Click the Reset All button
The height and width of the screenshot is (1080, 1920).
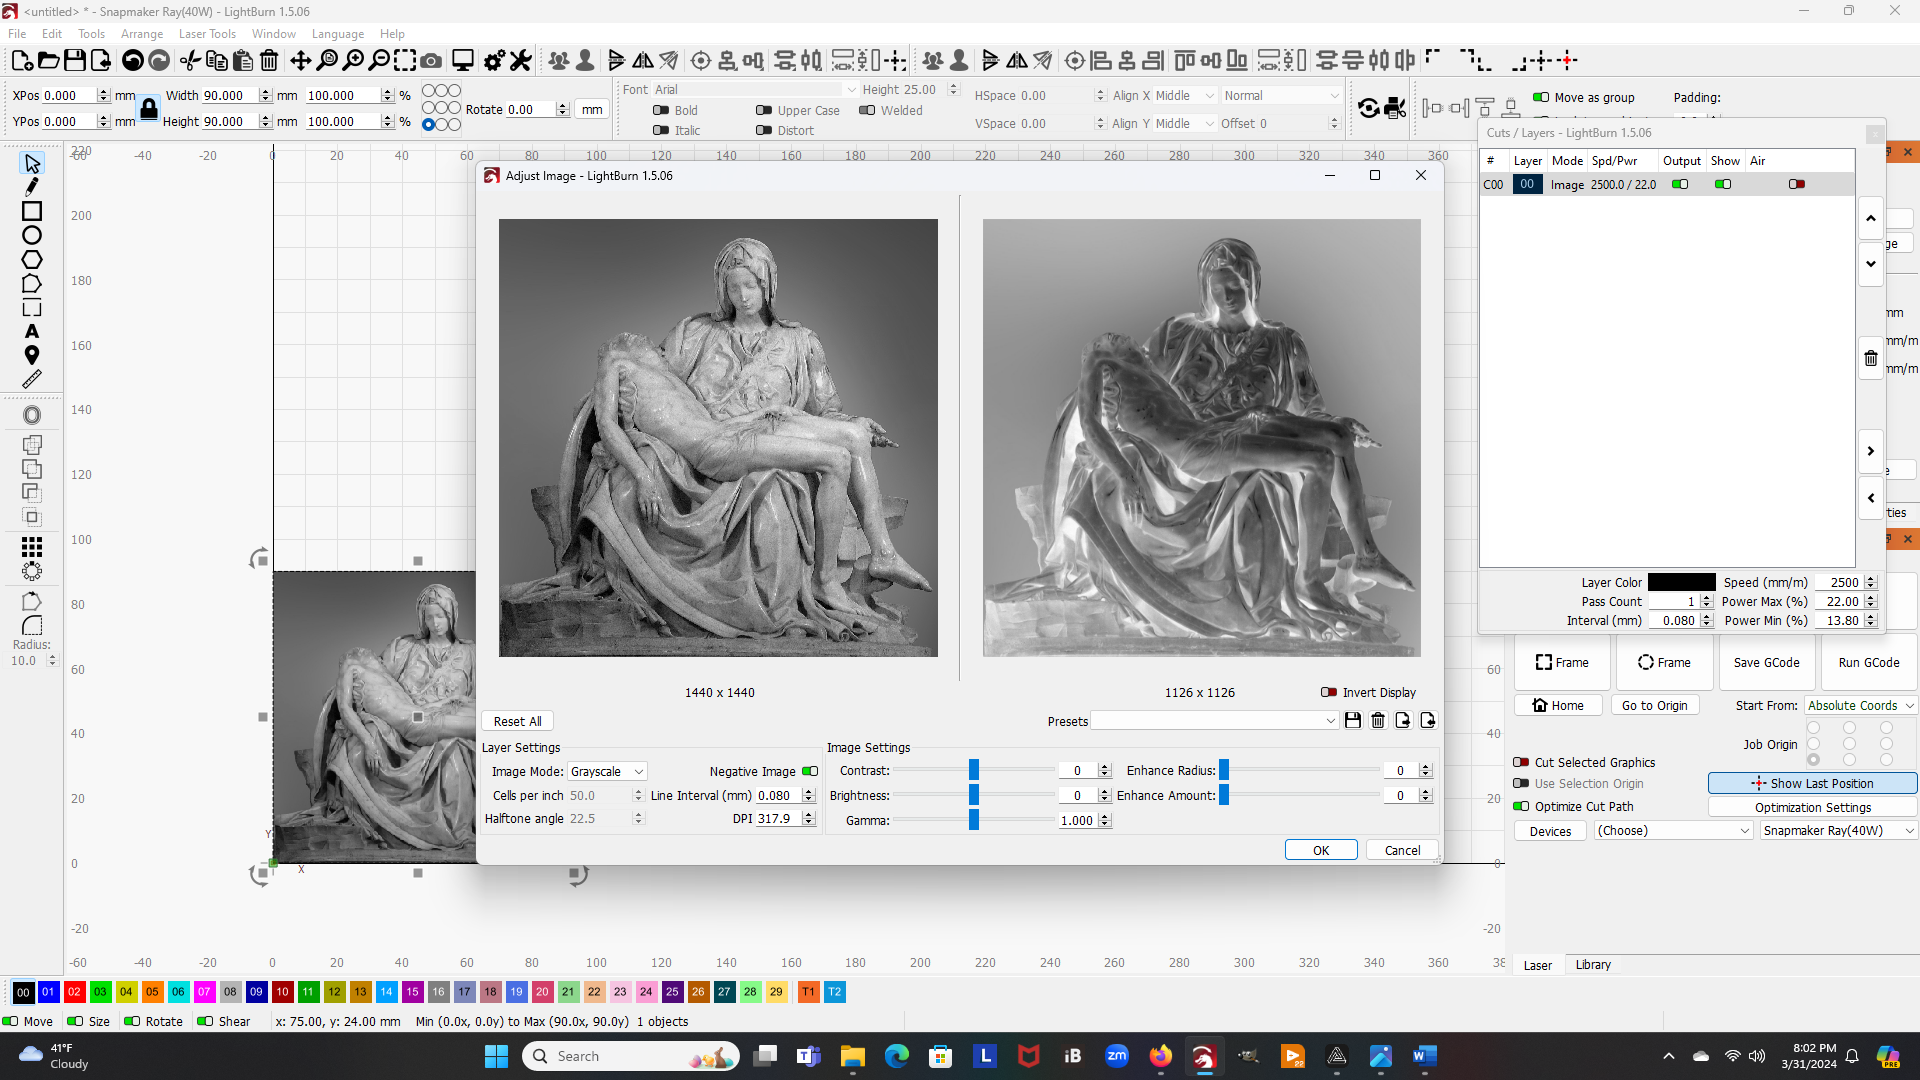click(517, 721)
